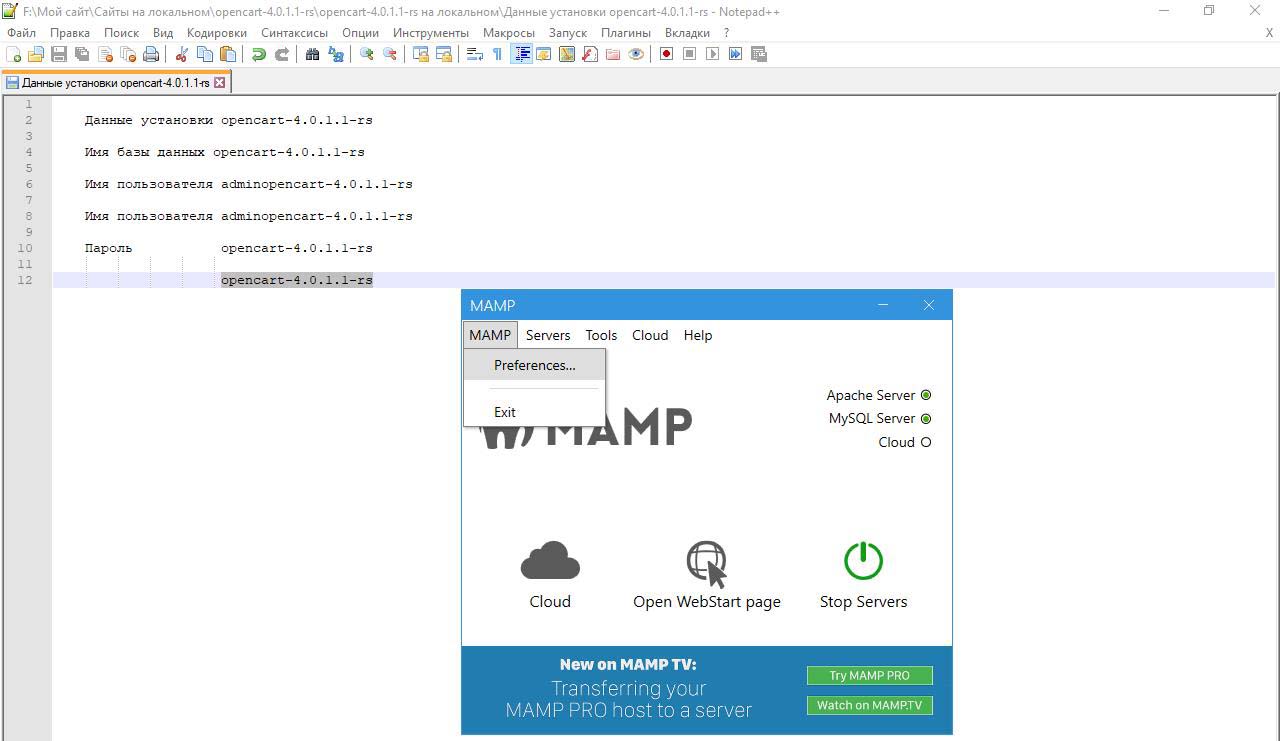Open Find with the binoculars icon
1280x741 pixels.
pos(312,54)
